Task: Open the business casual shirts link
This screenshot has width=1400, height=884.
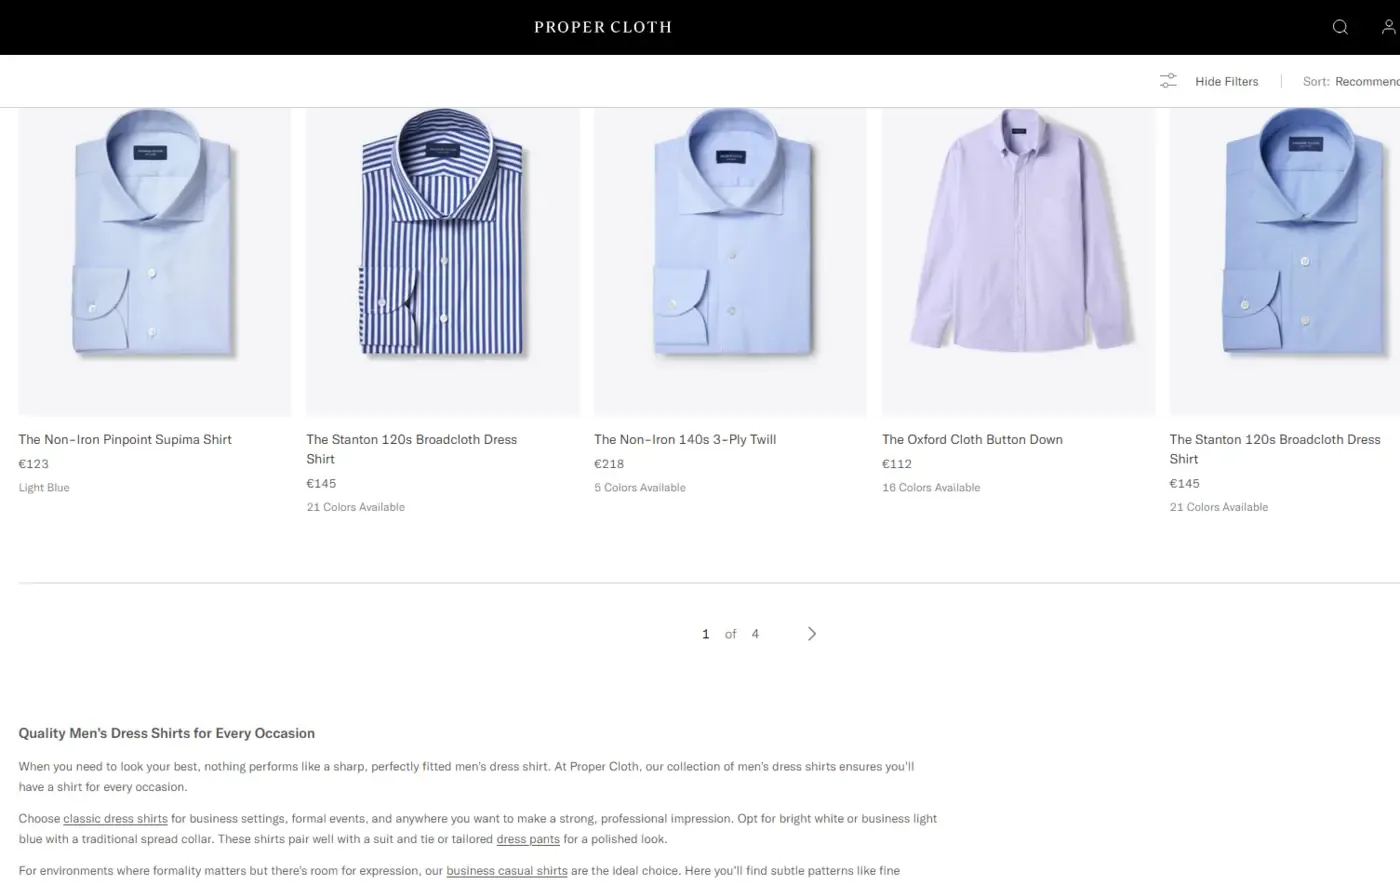Action: coord(506,870)
